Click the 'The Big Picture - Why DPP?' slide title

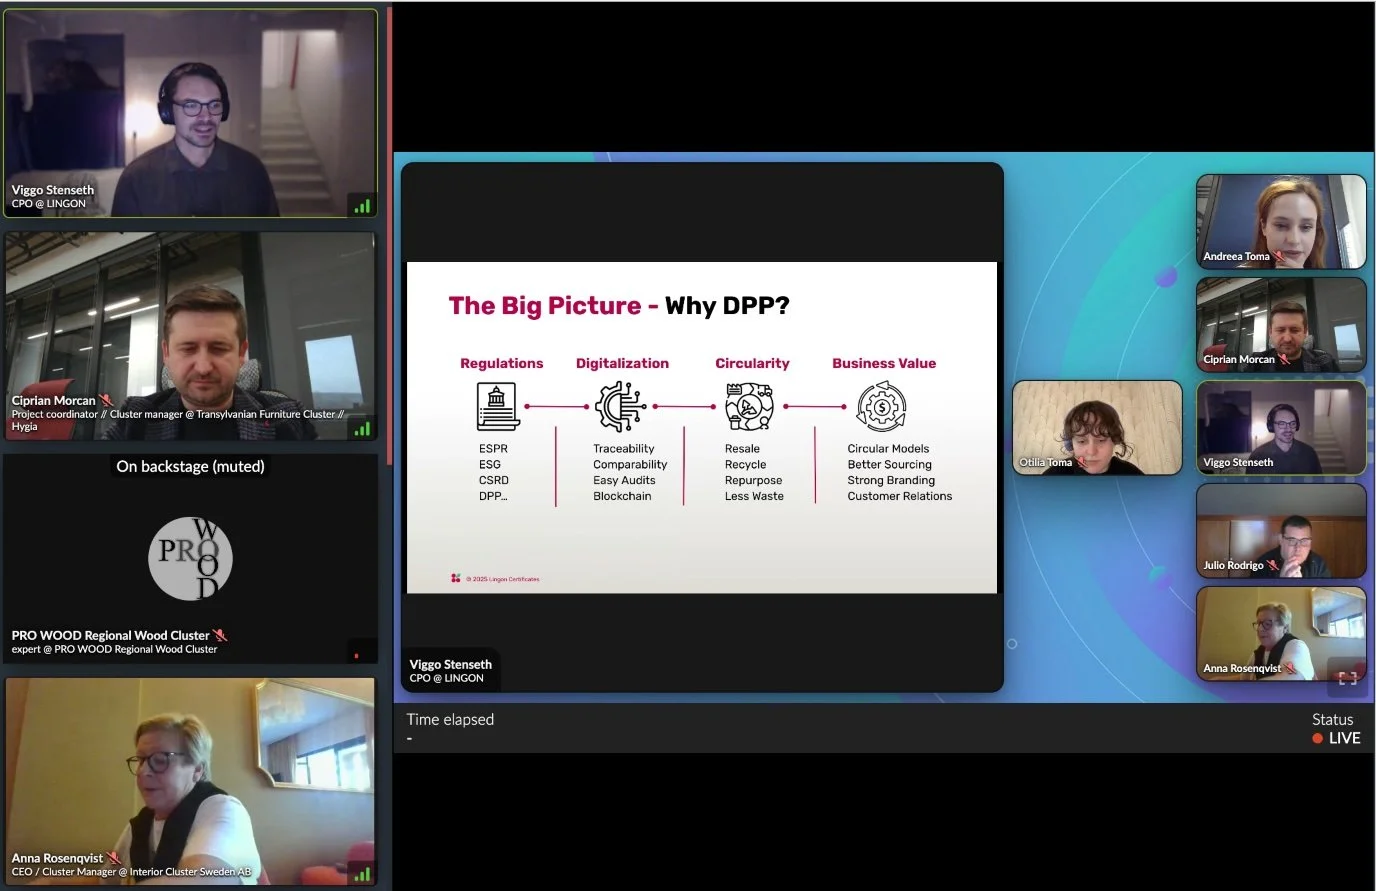619,306
